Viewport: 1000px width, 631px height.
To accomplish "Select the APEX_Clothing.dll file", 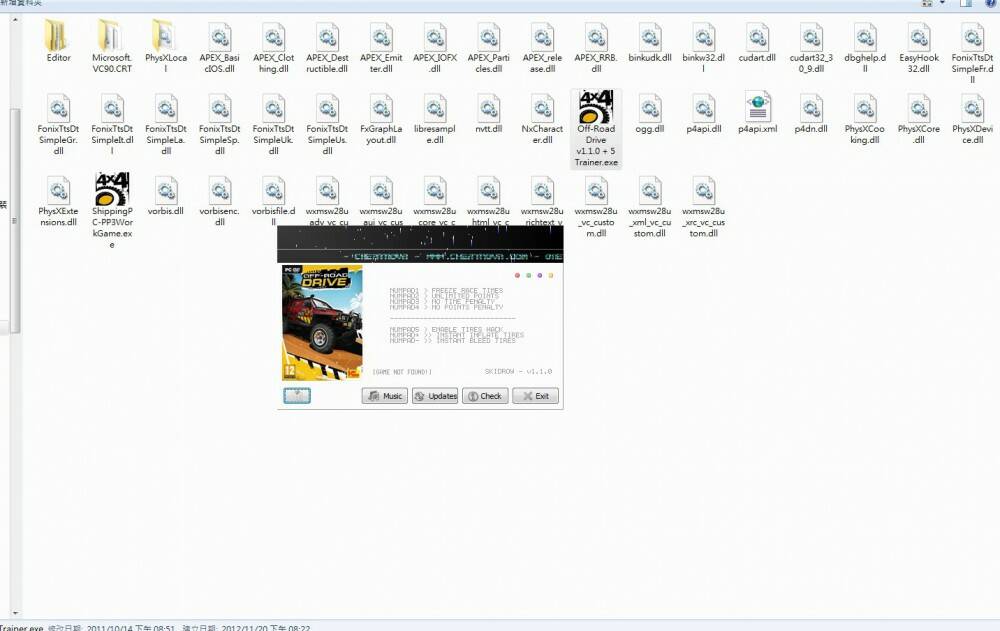I will tap(273, 46).
